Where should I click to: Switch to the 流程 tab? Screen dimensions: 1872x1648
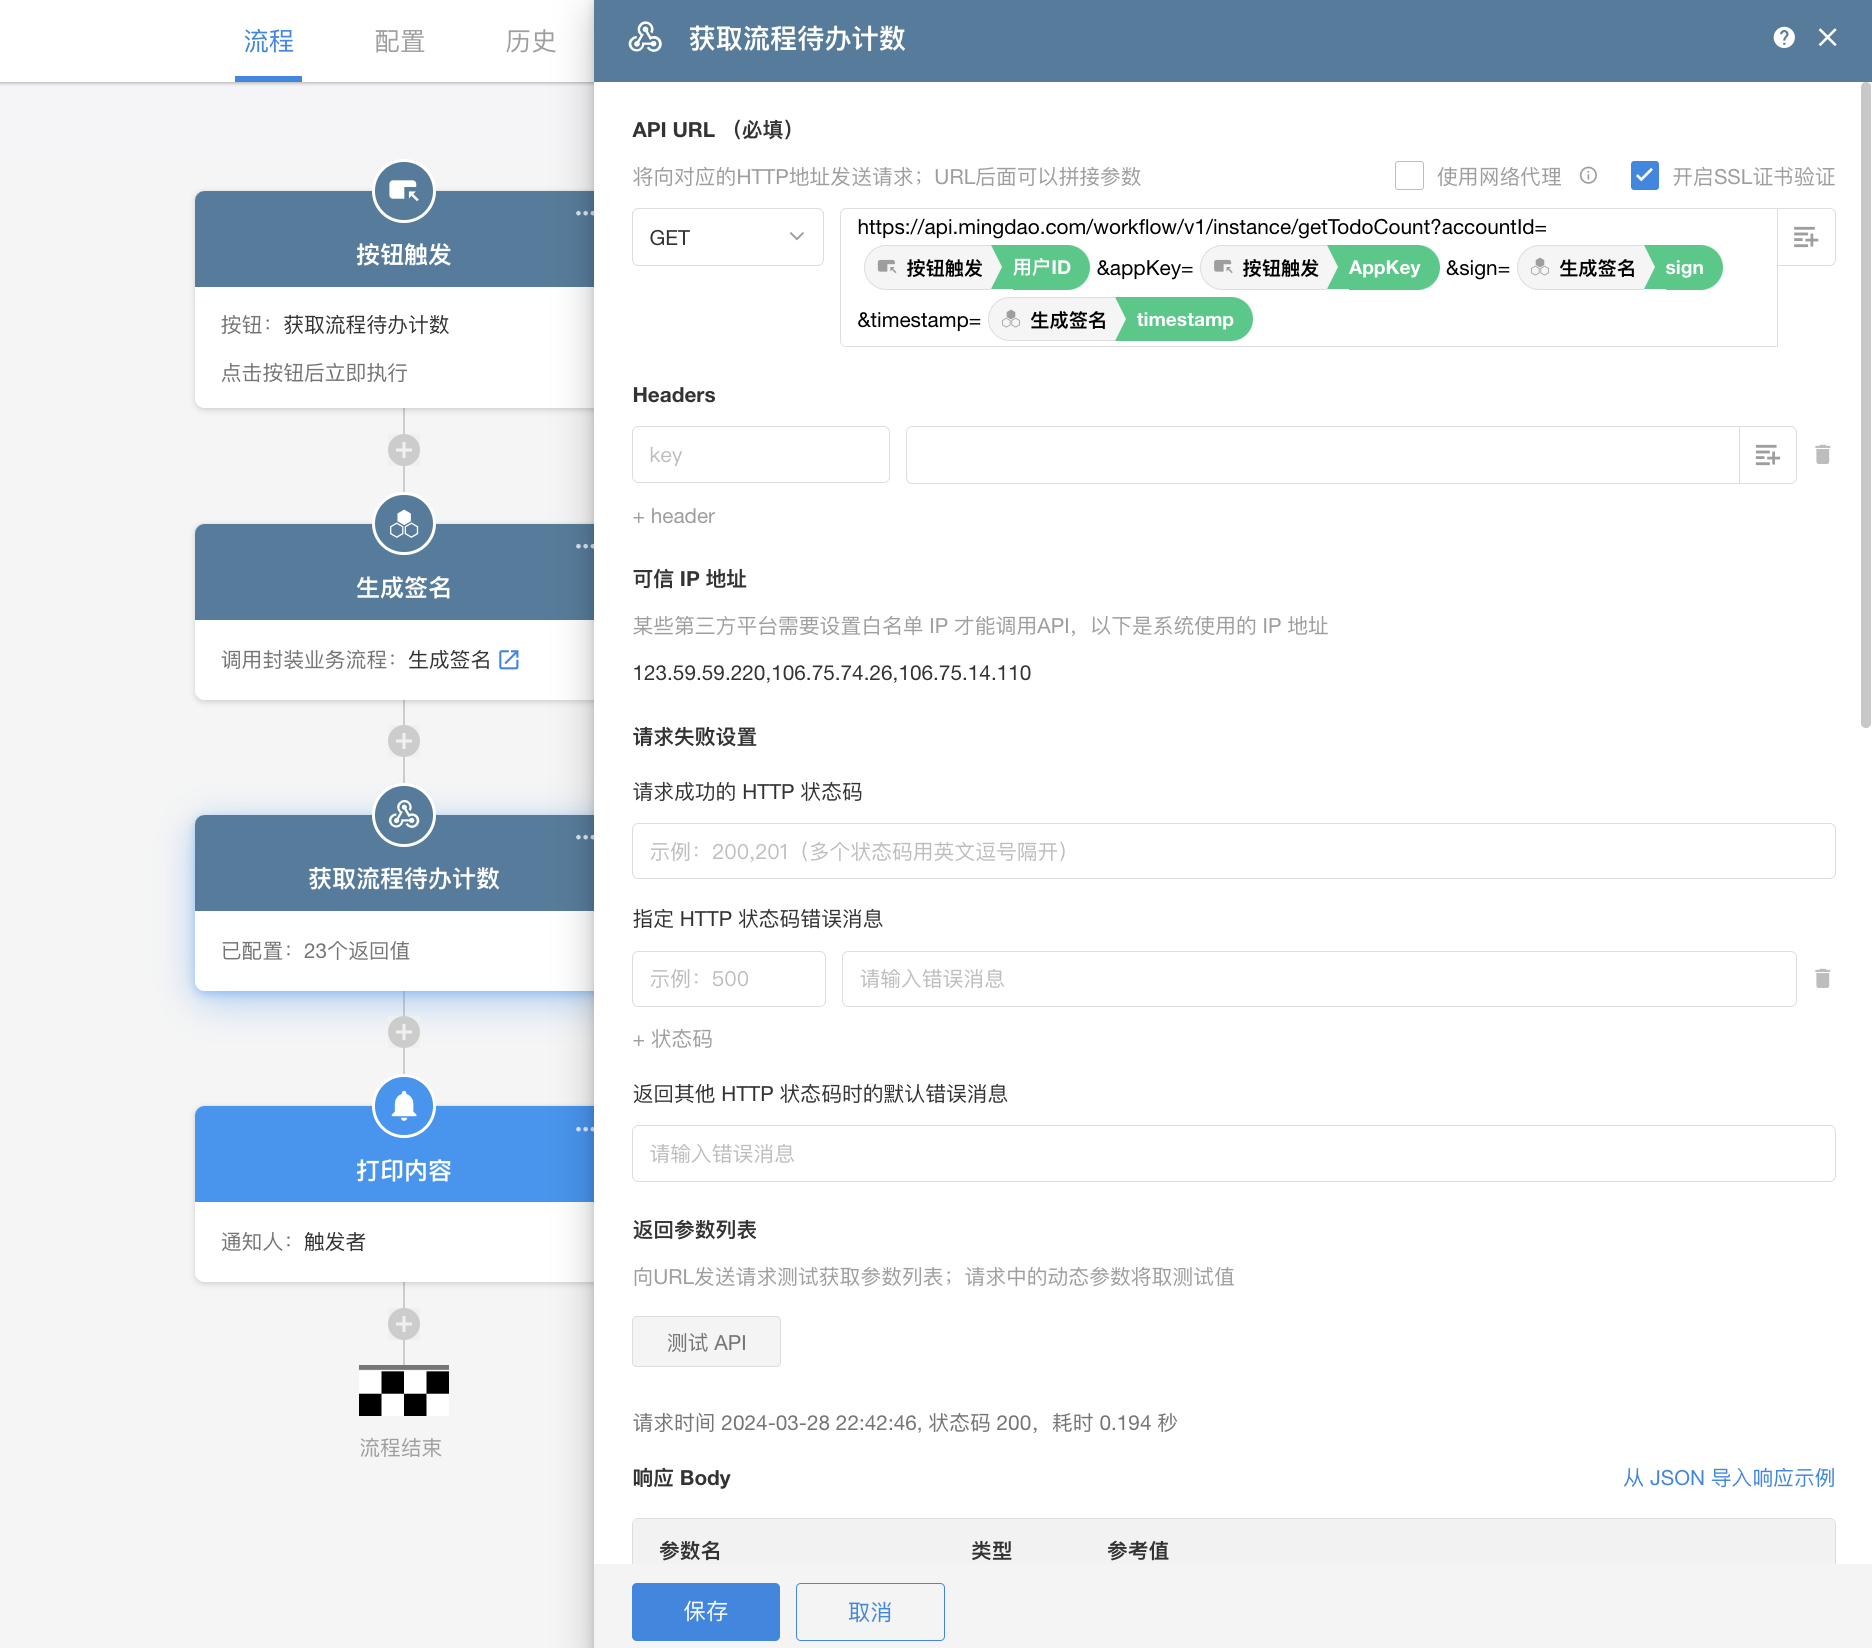269,41
